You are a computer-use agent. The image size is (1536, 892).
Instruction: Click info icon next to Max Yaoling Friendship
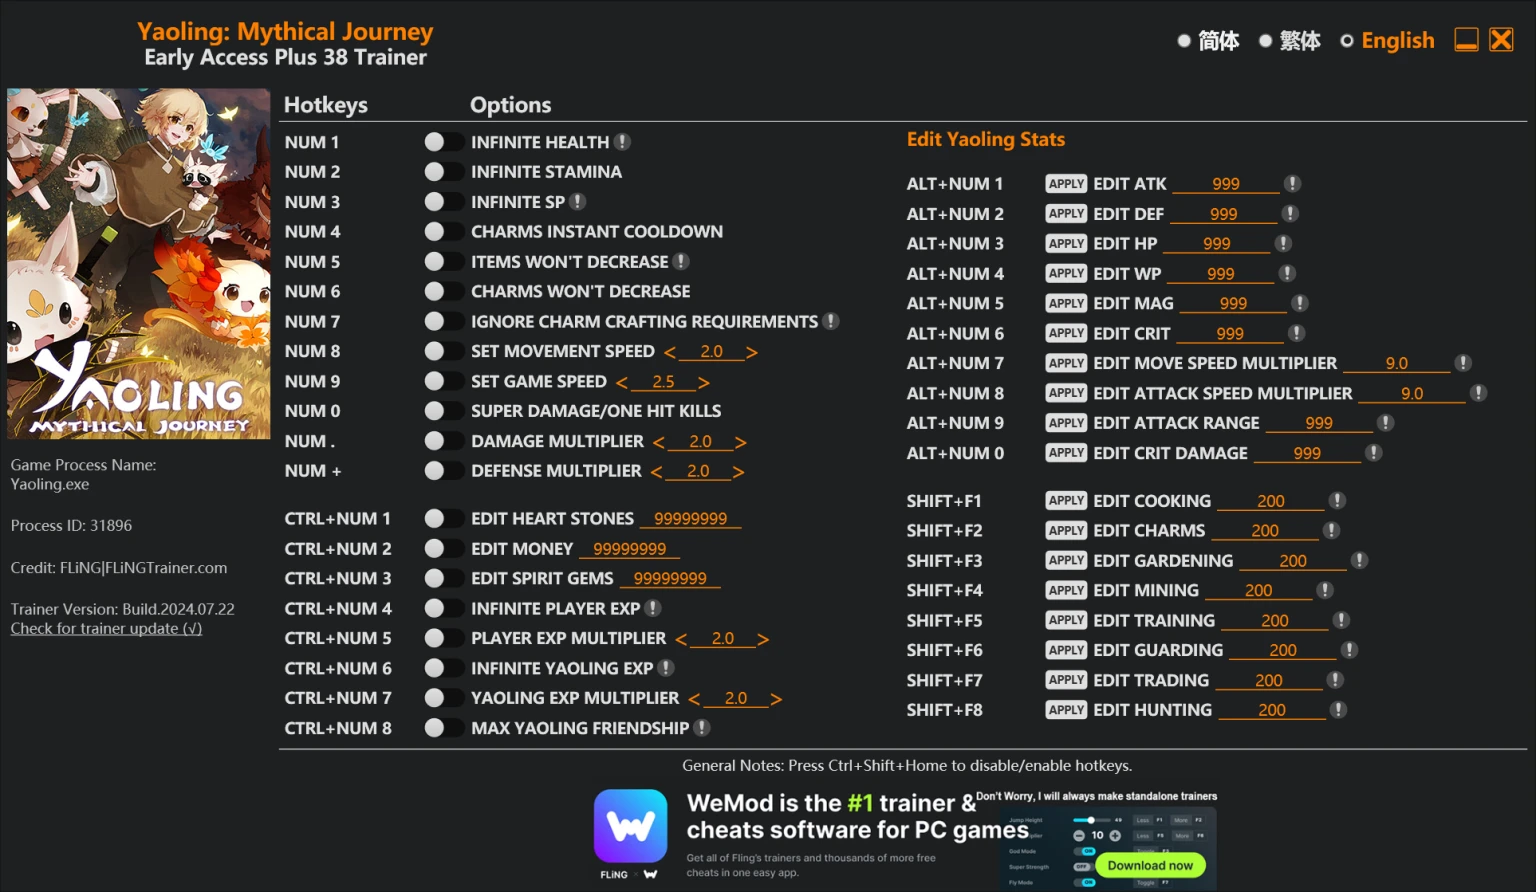tap(702, 728)
